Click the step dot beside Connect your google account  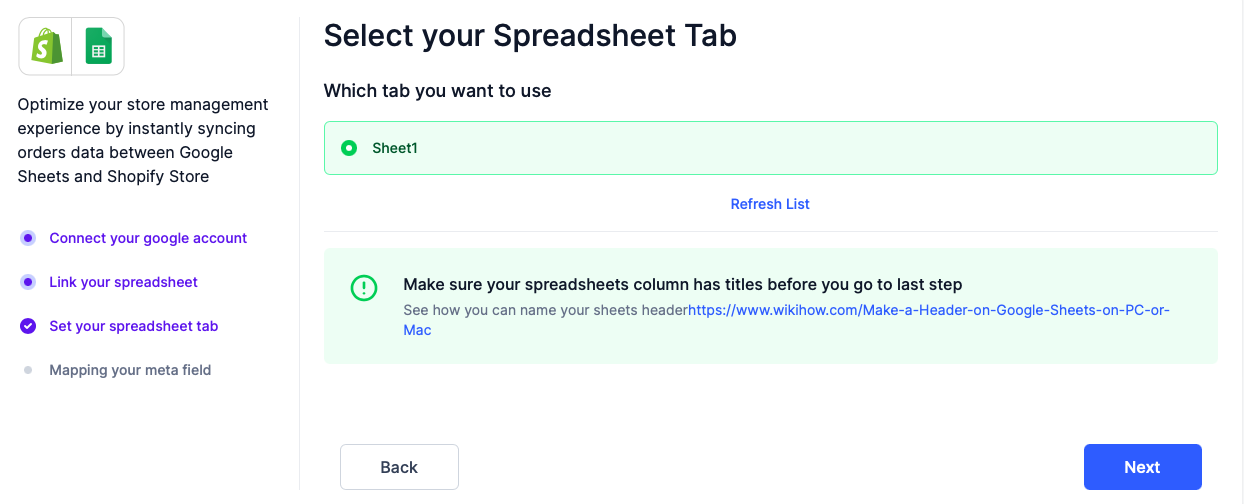point(28,238)
